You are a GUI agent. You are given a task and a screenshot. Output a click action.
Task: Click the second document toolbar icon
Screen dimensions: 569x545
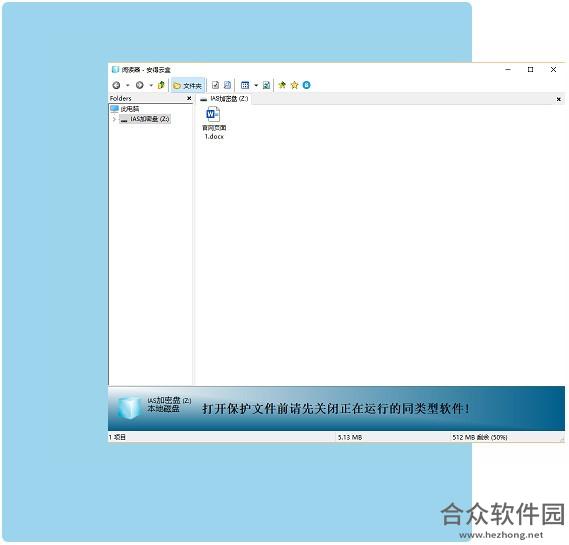point(227,85)
